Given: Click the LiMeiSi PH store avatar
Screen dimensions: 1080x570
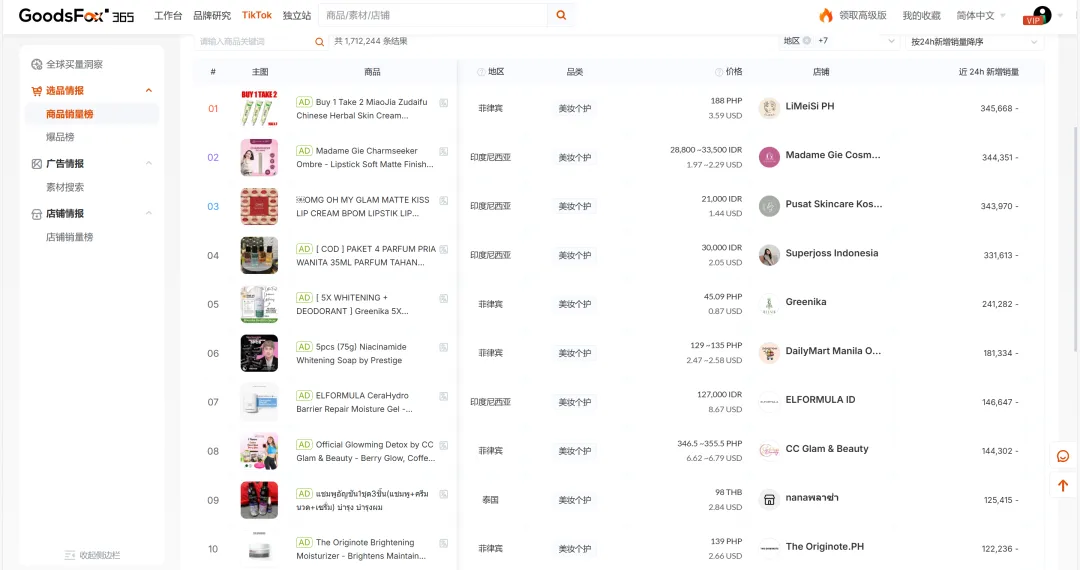Looking at the screenshot, I should (769, 108).
